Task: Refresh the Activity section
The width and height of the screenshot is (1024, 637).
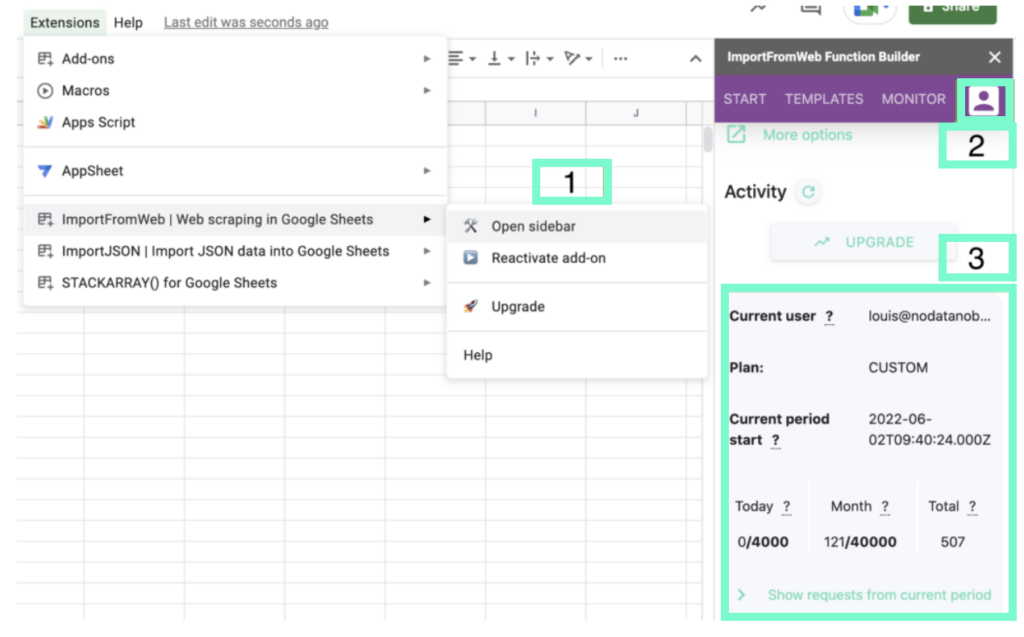Action: click(808, 192)
